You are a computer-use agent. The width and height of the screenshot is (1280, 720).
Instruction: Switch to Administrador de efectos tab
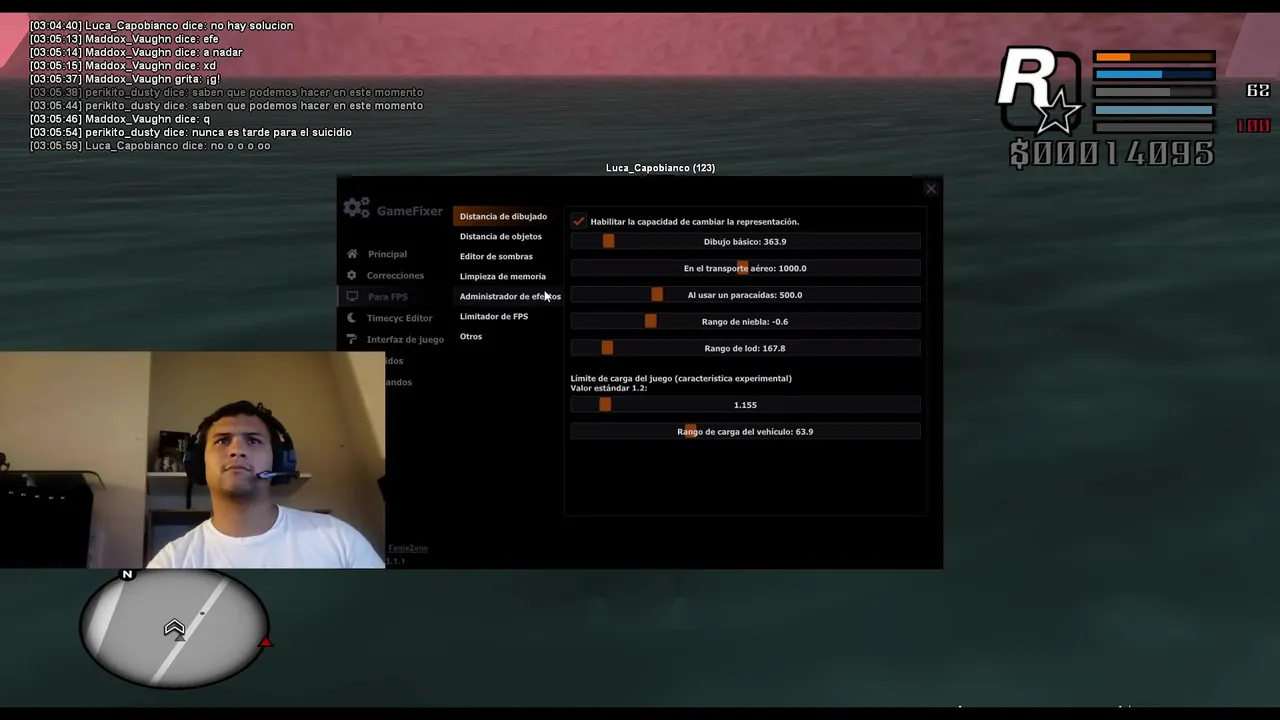pos(510,296)
